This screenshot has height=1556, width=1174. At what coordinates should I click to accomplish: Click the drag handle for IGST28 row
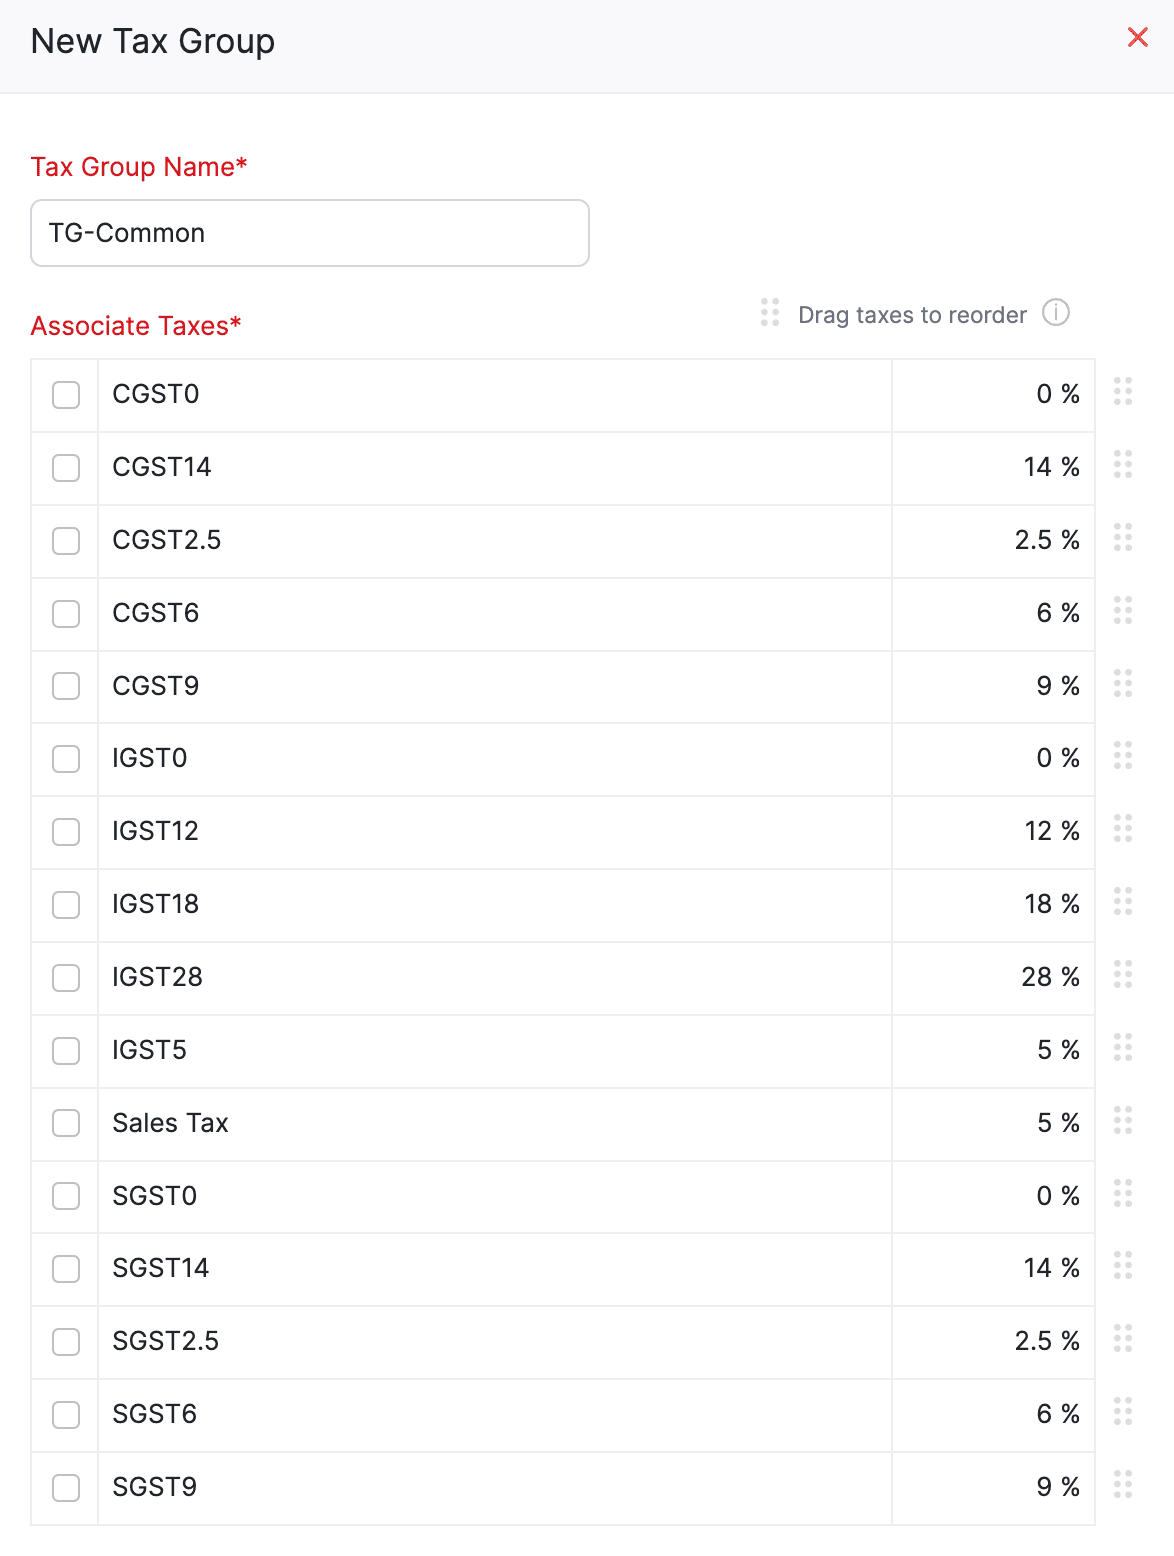[1123, 974]
